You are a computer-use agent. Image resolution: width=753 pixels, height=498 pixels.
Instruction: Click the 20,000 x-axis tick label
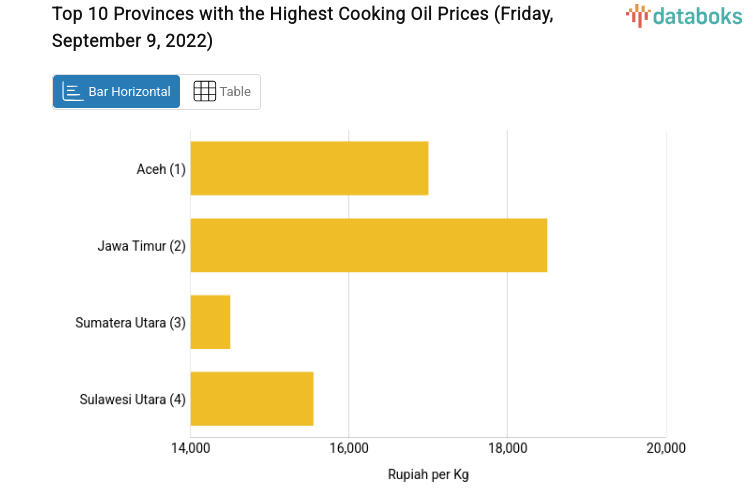point(666,448)
